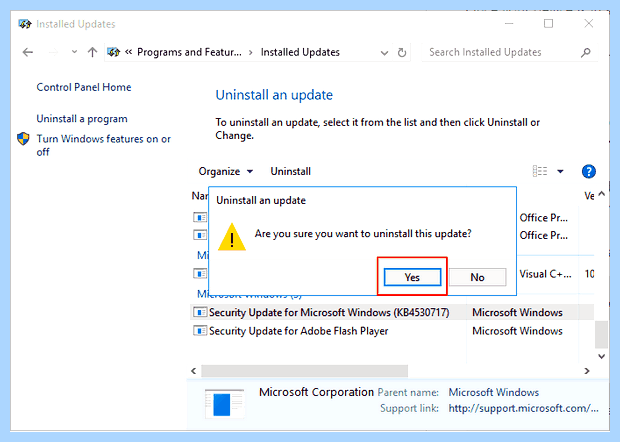Image resolution: width=620 pixels, height=442 pixels.
Task: Click the details pane update thumbnail
Action: click(224, 404)
